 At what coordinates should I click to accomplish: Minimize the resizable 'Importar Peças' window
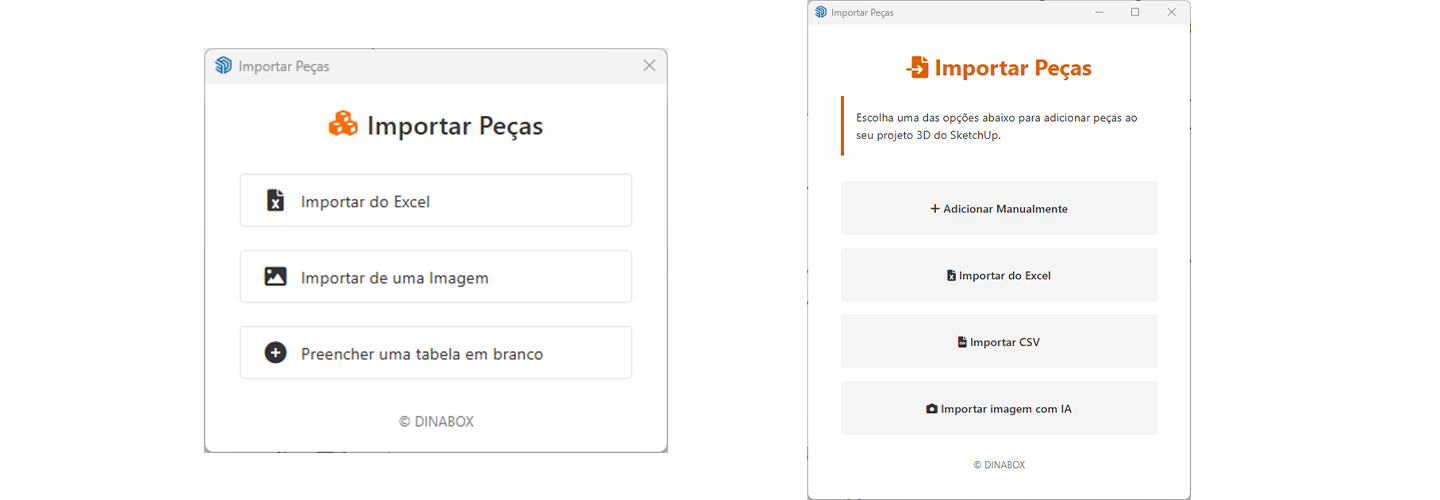pos(1099,12)
